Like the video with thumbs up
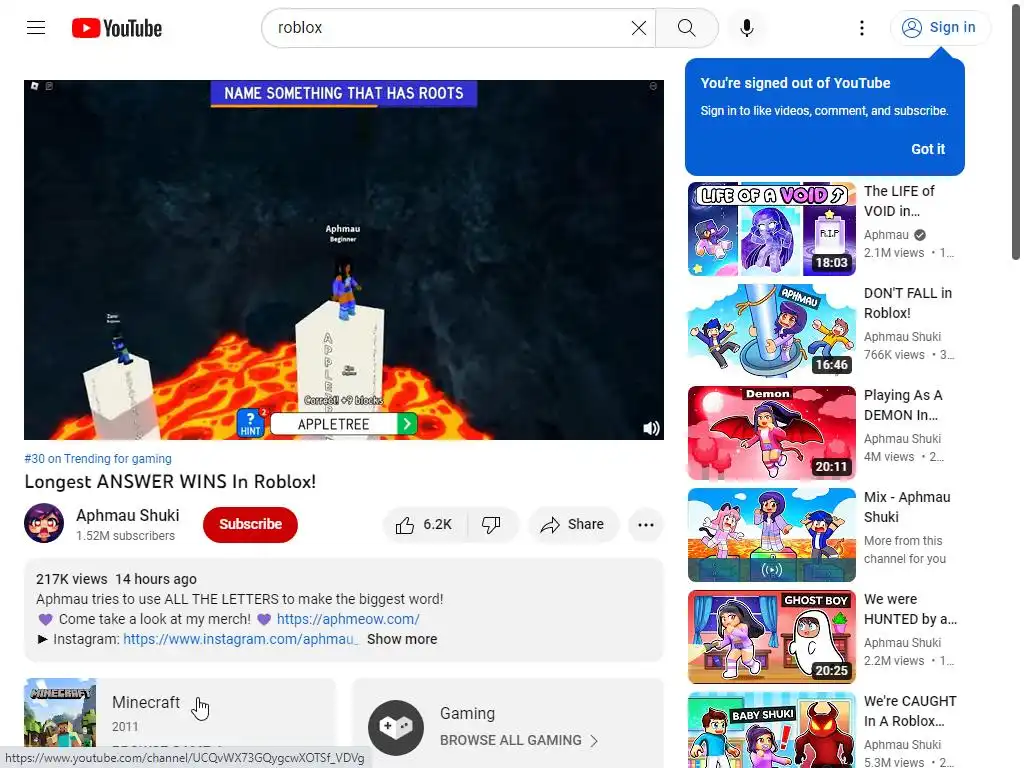Screen dimensions: 1024x768 pyautogui.click(x=424, y=524)
